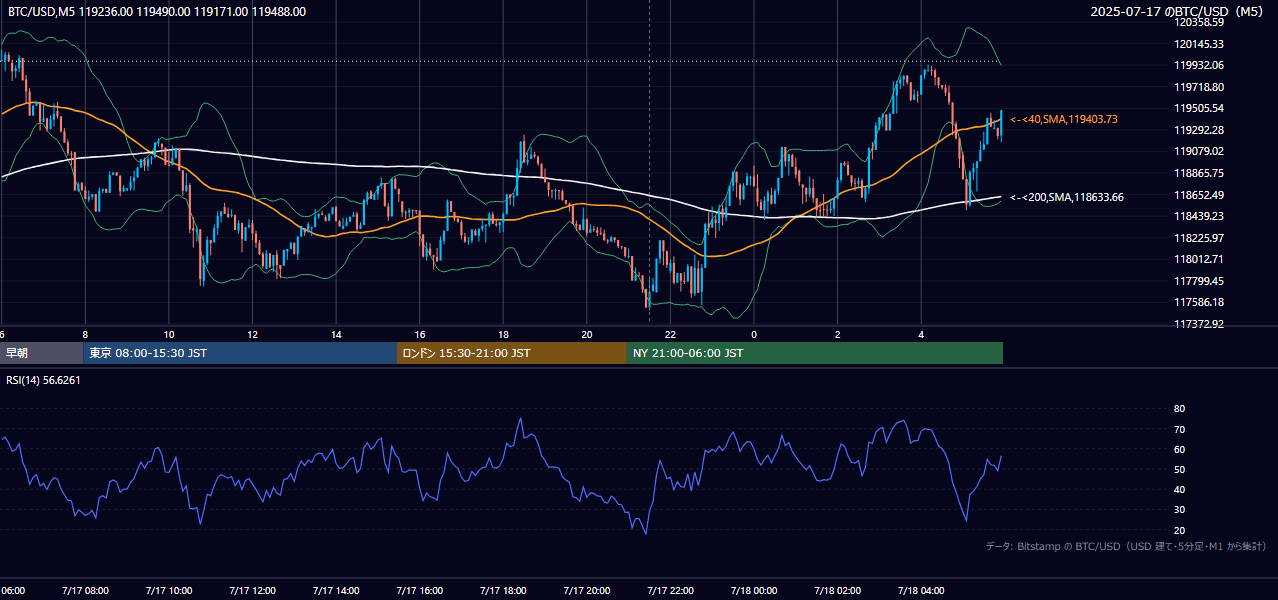Click the BTC/USD,M5 OHLC header text

coord(157,12)
